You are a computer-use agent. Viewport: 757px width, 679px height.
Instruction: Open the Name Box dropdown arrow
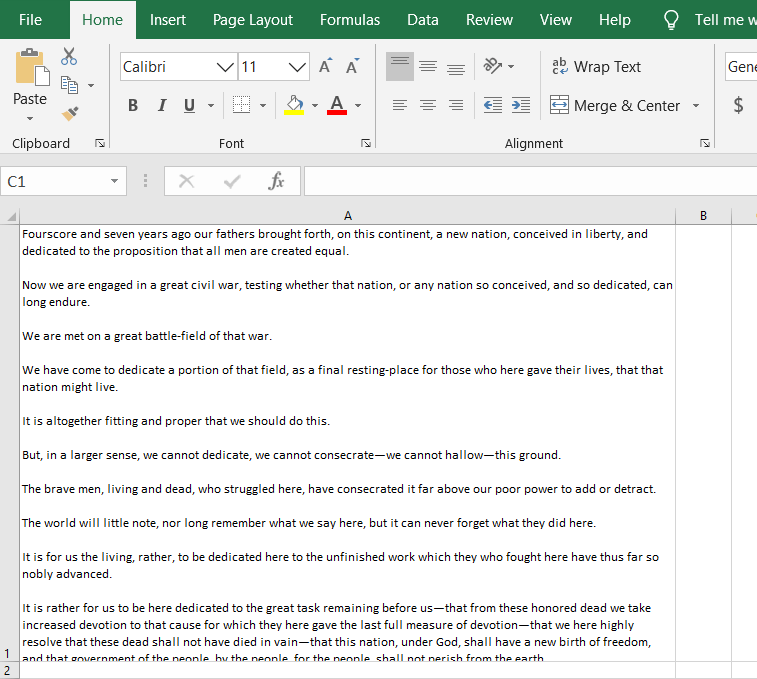click(114, 181)
